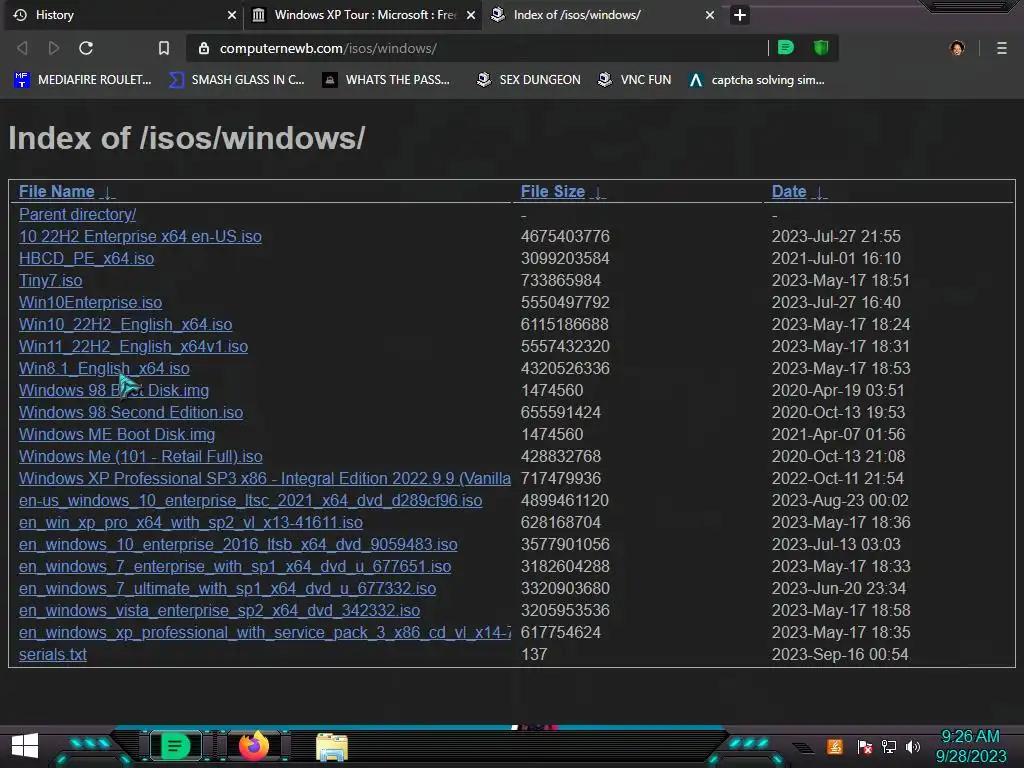The height and width of the screenshot is (768, 1024).
Task: Open a new tab with the plus button
Action: (x=739, y=15)
